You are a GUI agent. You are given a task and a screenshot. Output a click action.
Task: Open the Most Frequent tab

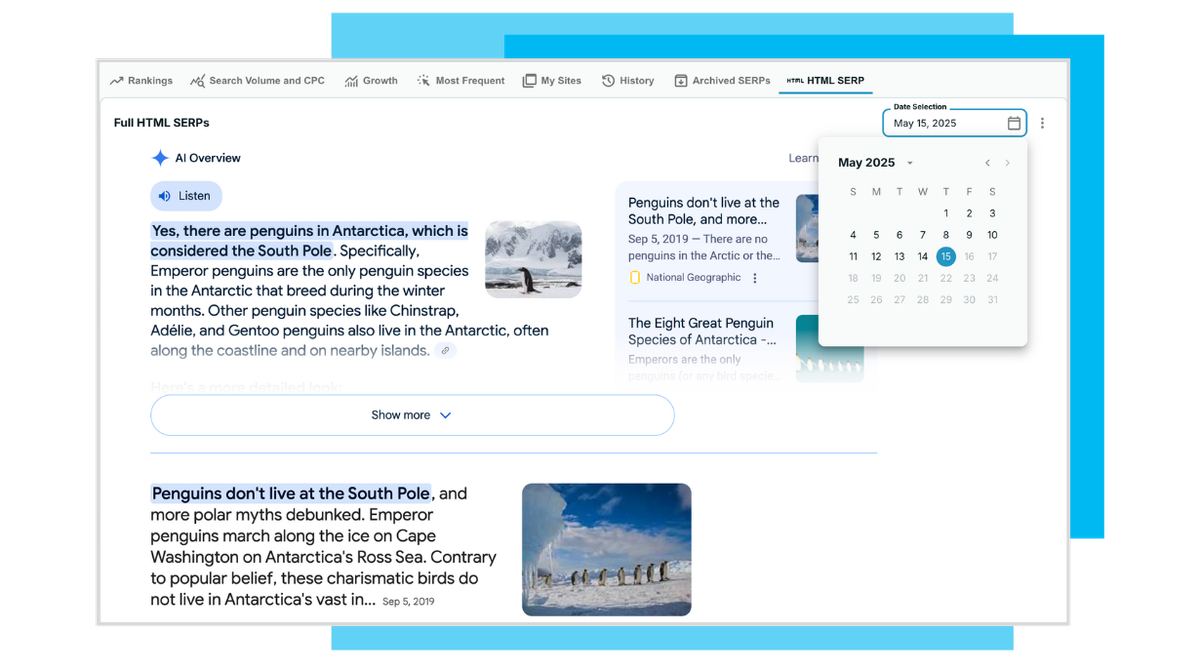pos(461,81)
